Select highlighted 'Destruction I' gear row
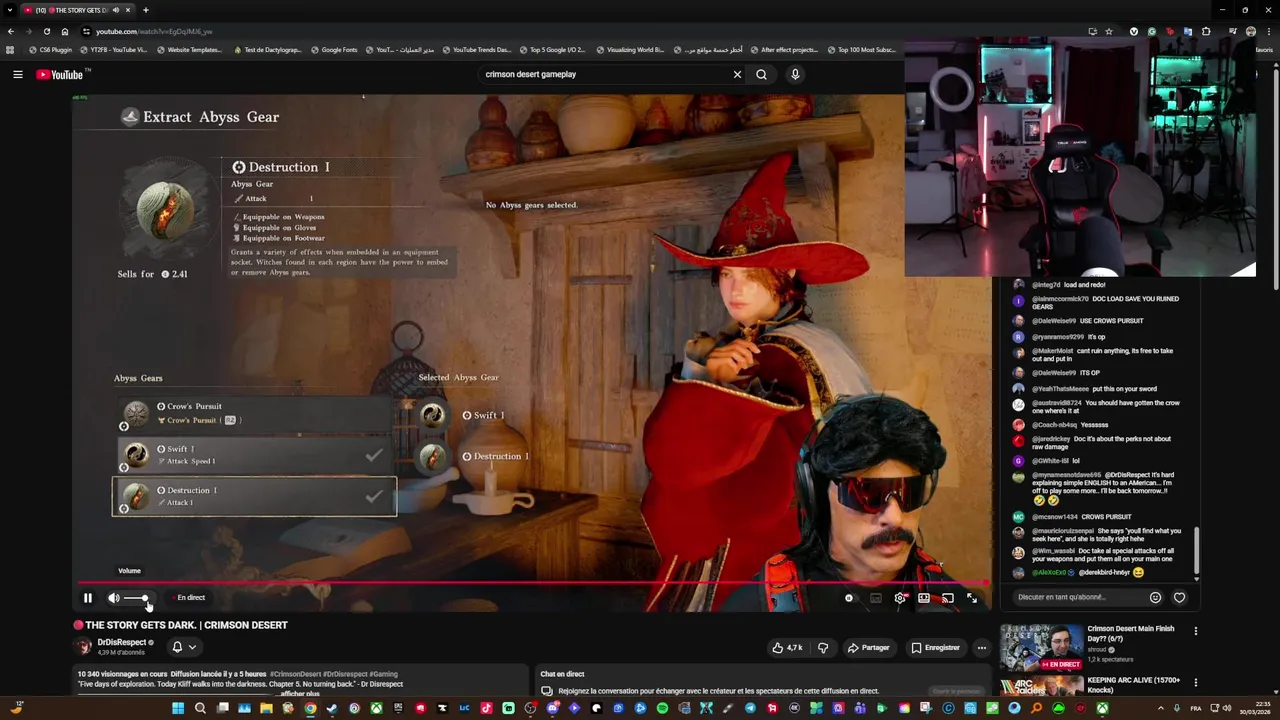Viewport: 1280px width, 720px height. [x=254, y=497]
